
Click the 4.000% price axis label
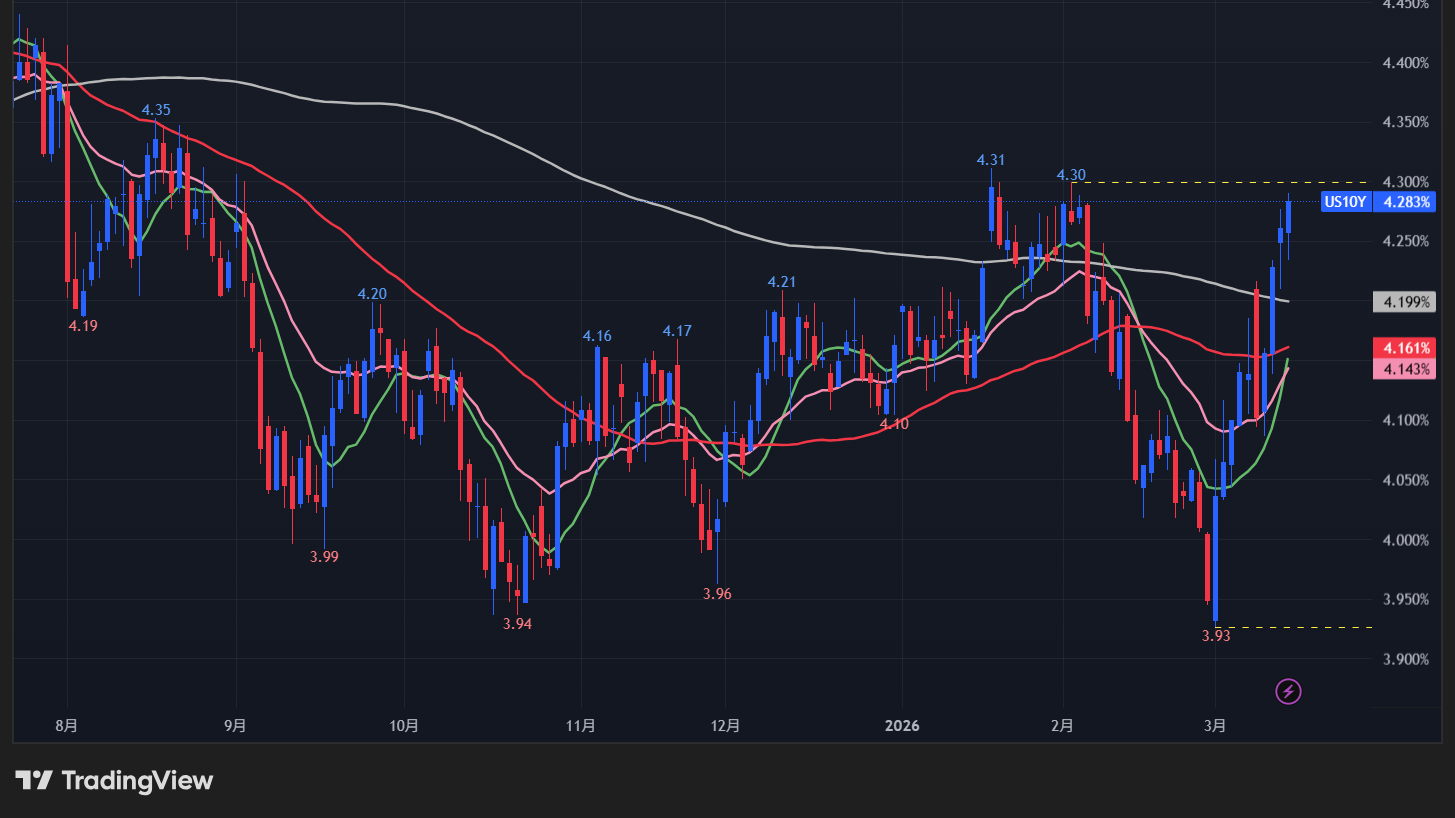coord(1404,540)
